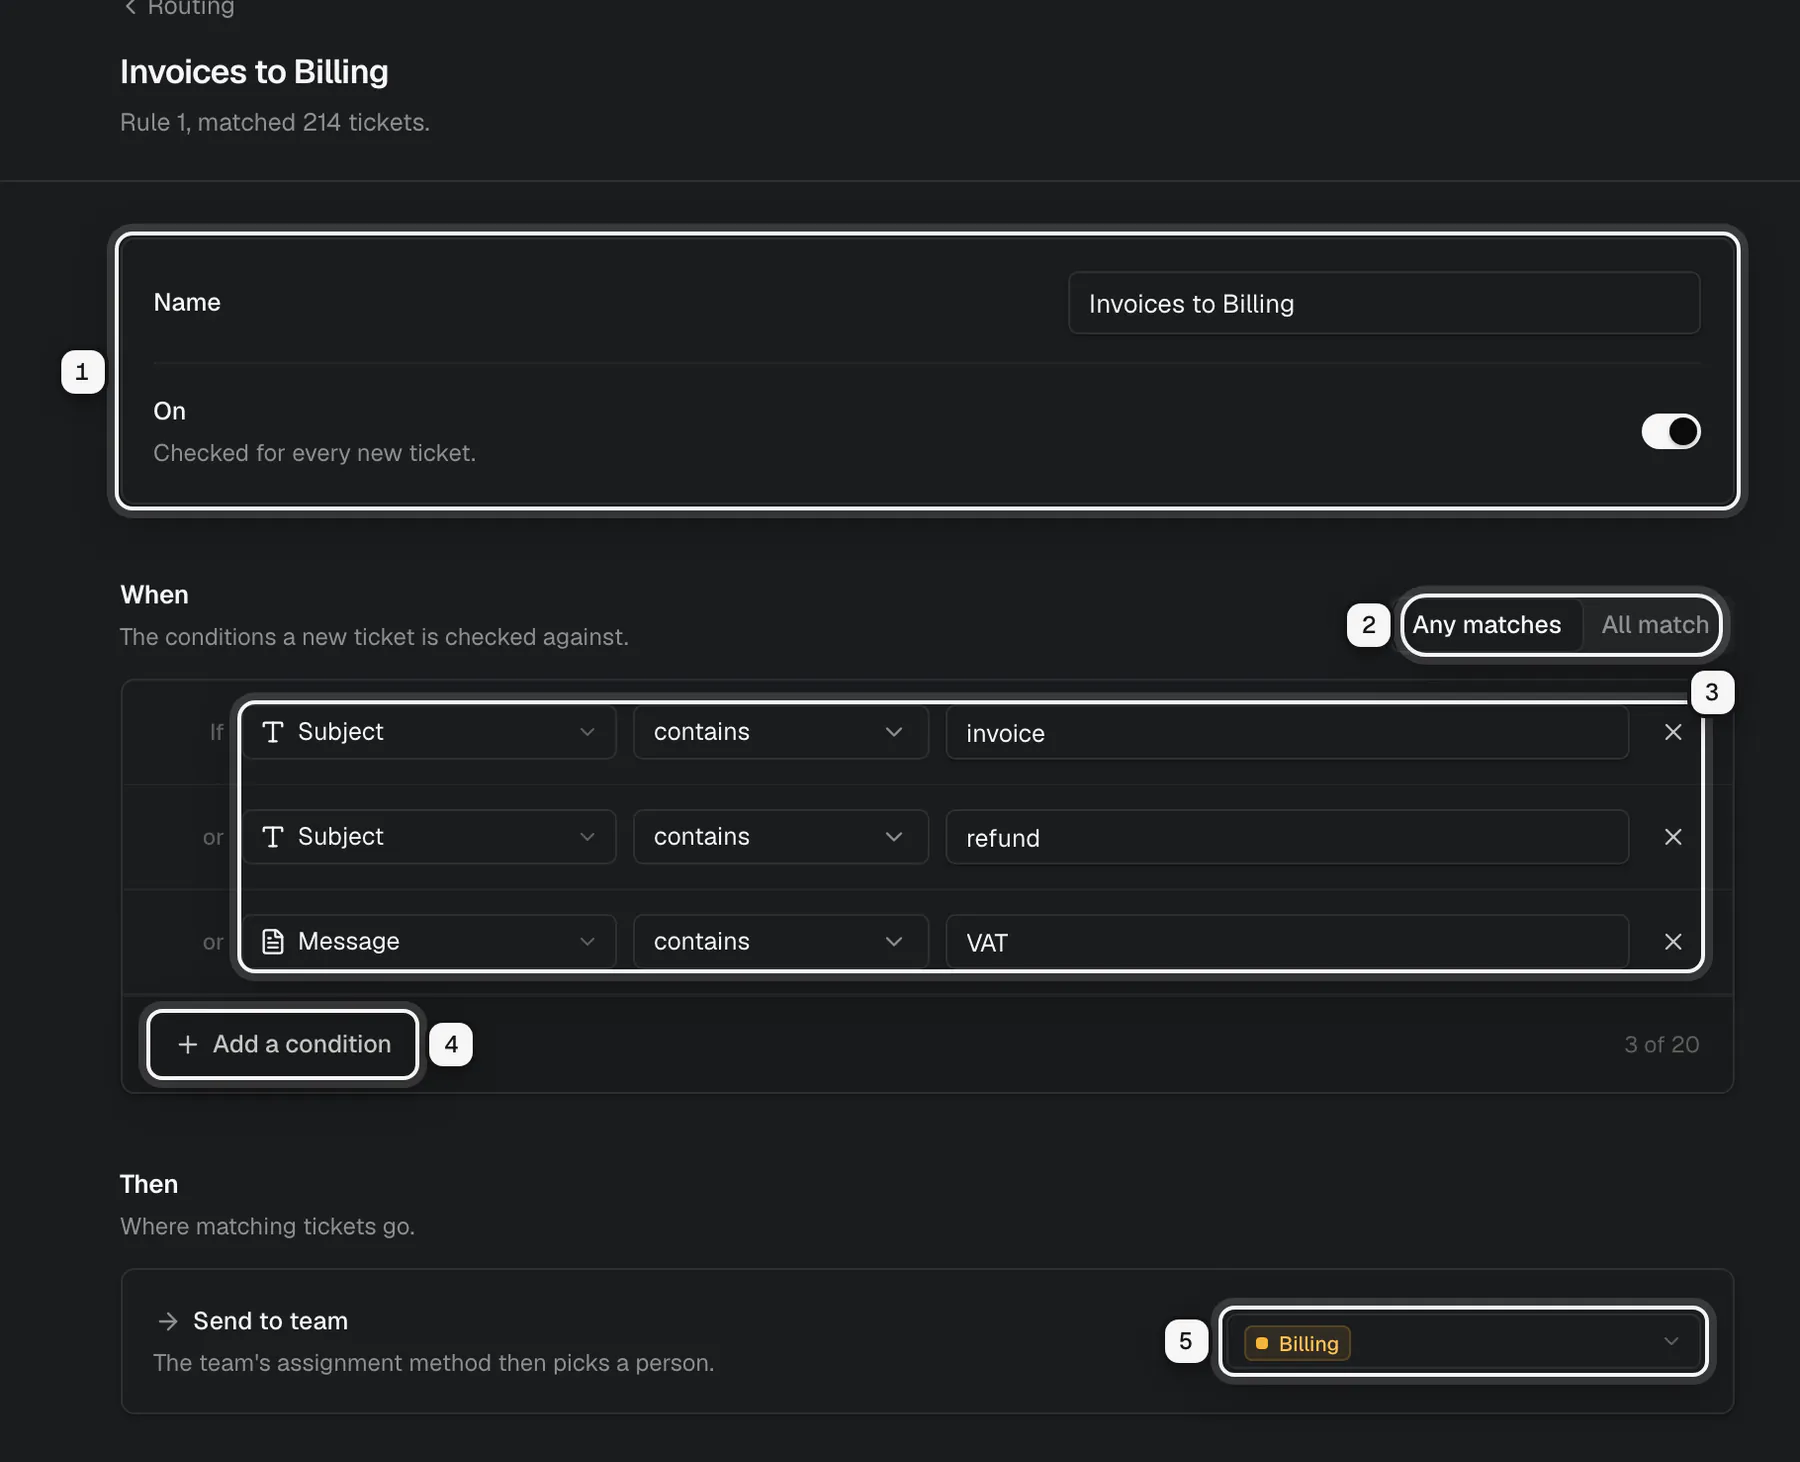Click the '3 of 20' condition counter
The image size is (1800, 1462).
click(1661, 1044)
